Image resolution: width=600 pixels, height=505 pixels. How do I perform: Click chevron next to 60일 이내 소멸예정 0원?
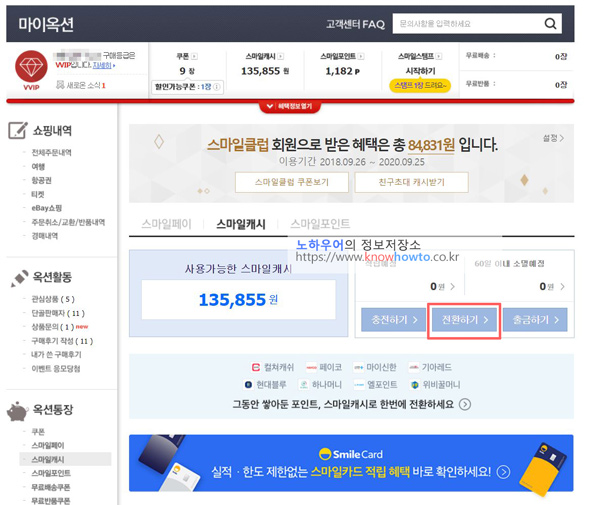(x=562, y=287)
